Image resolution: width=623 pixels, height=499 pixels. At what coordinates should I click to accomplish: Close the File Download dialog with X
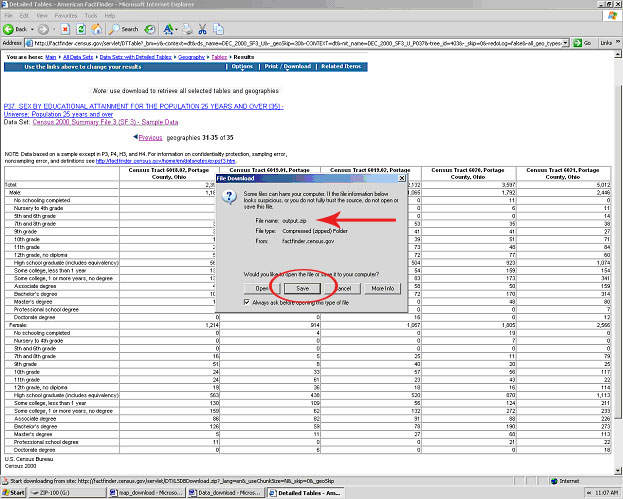click(x=402, y=178)
